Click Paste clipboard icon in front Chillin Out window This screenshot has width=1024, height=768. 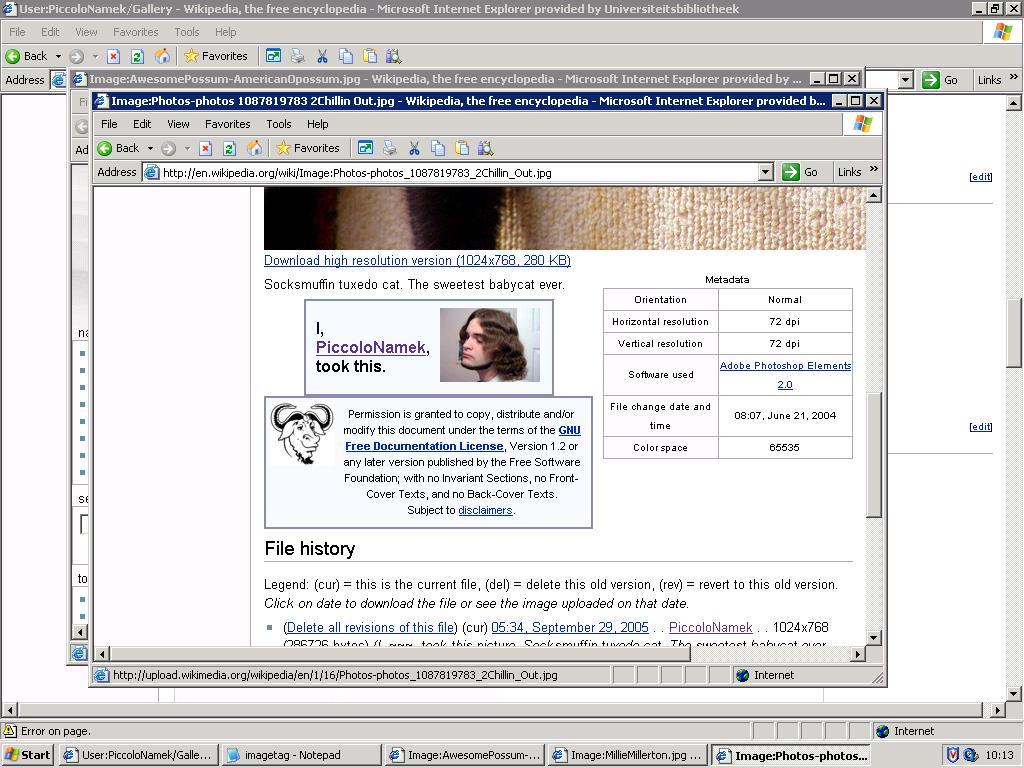[462, 148]
